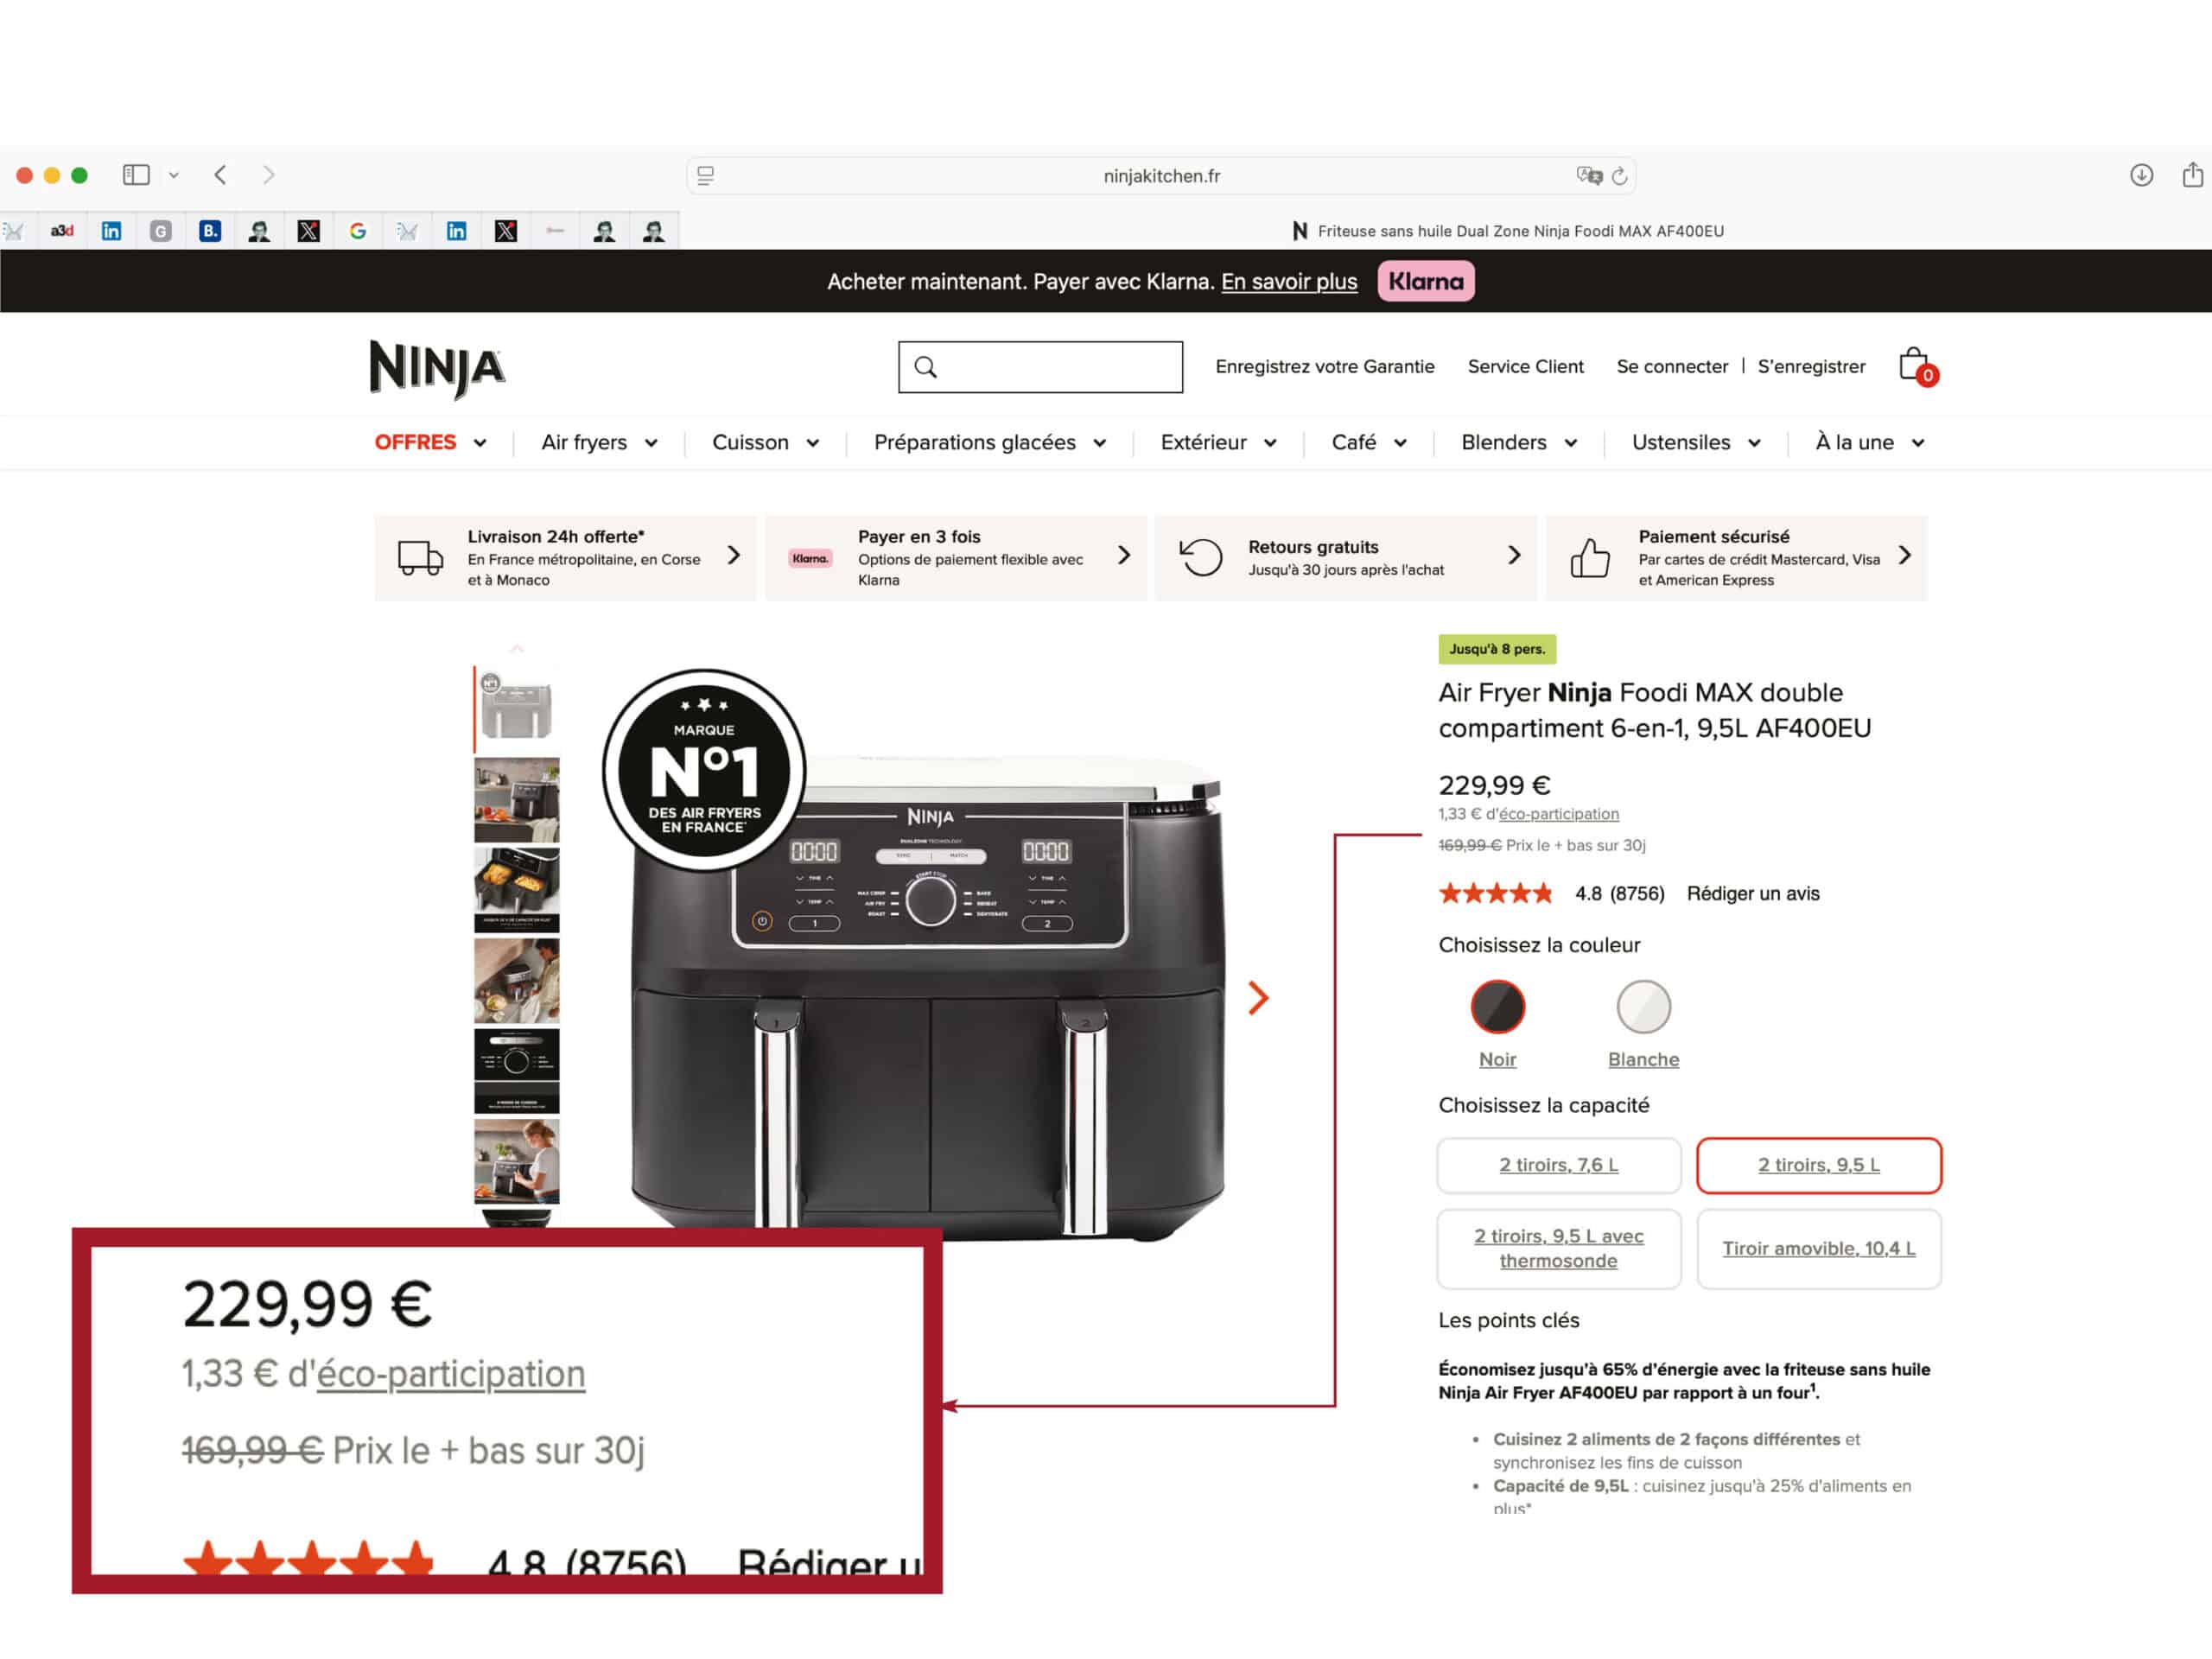
Task: Show next product image with red arrow
Action: pos(1258,997)
